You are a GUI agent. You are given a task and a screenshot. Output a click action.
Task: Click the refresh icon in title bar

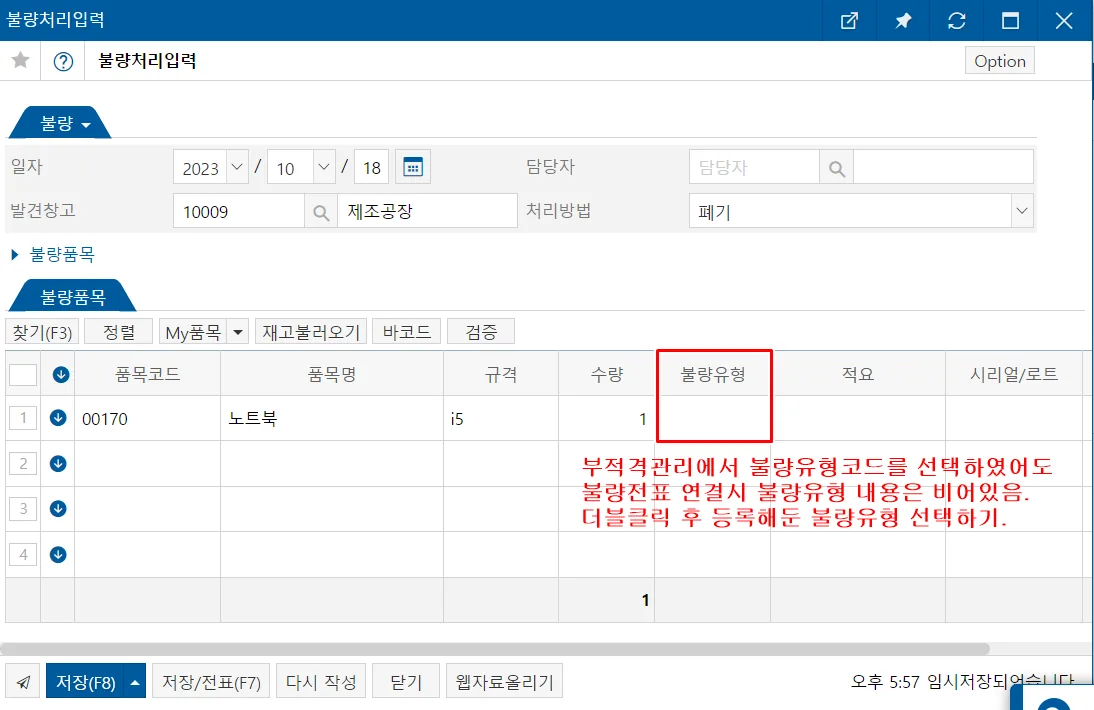(x=957, y=20)
